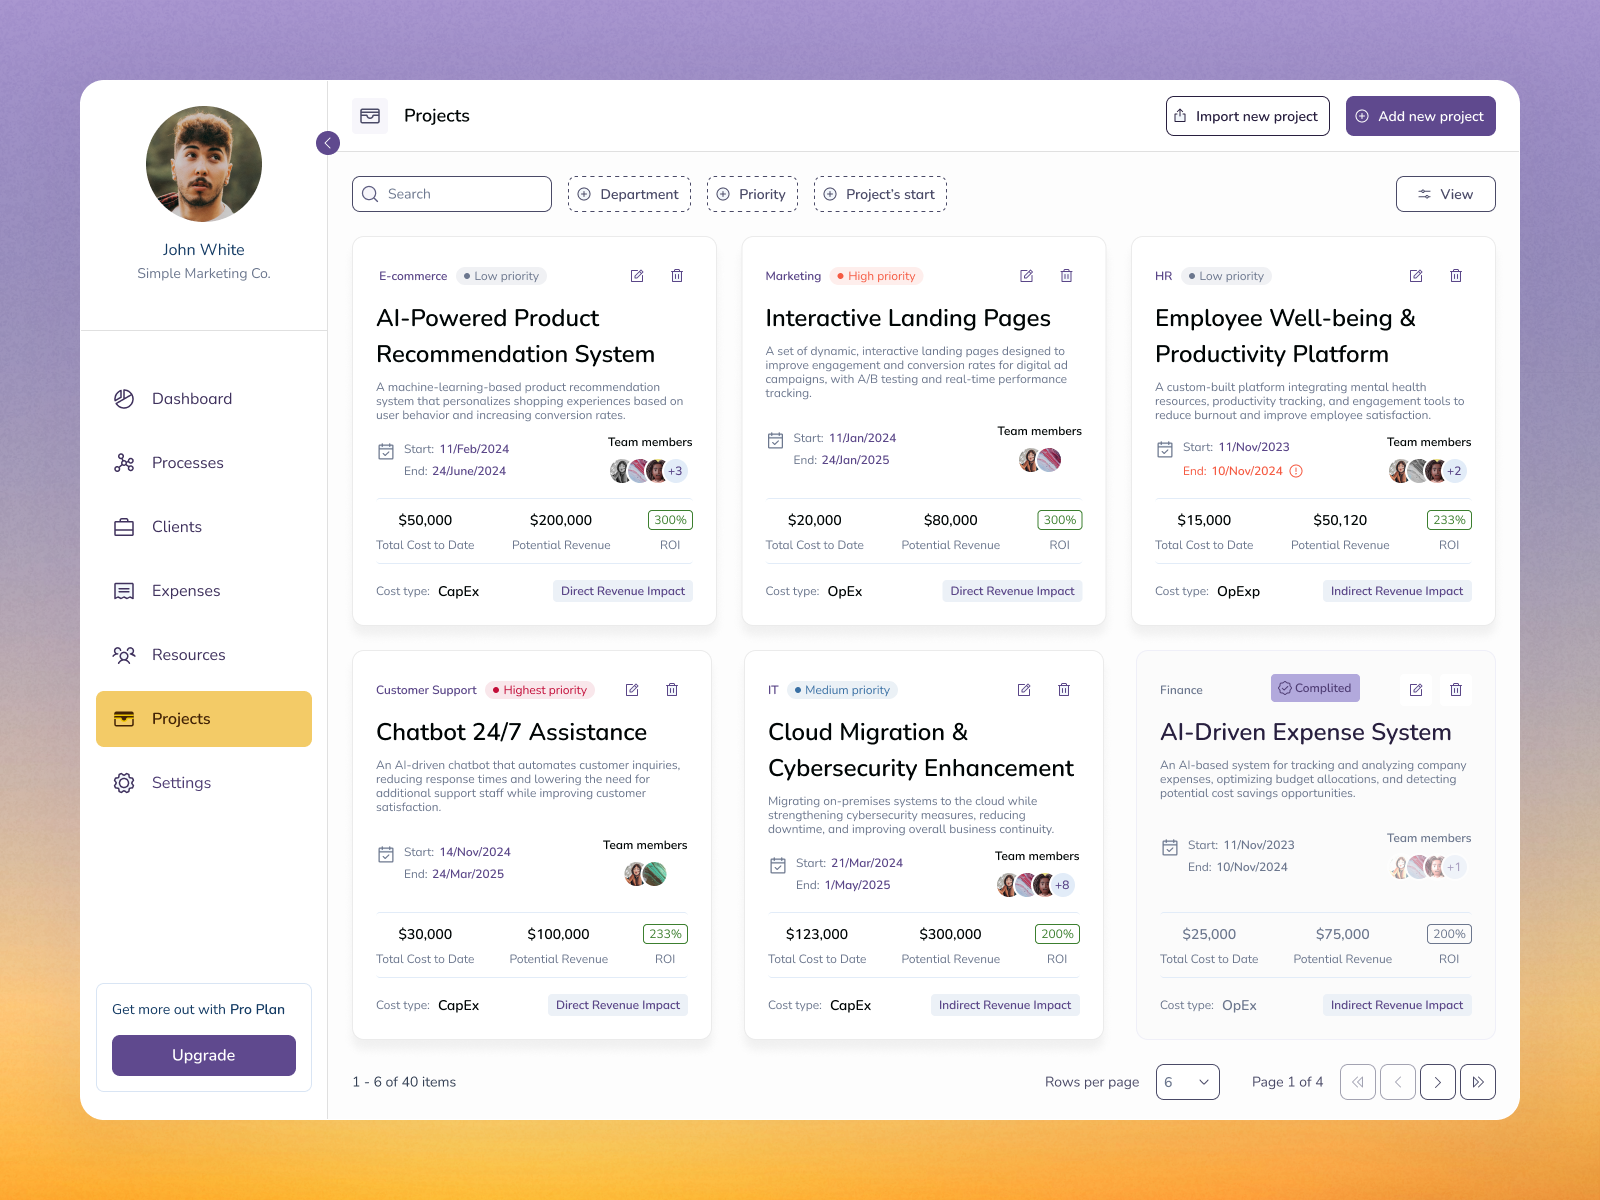Click the John White name link

[x=204, y=250]
